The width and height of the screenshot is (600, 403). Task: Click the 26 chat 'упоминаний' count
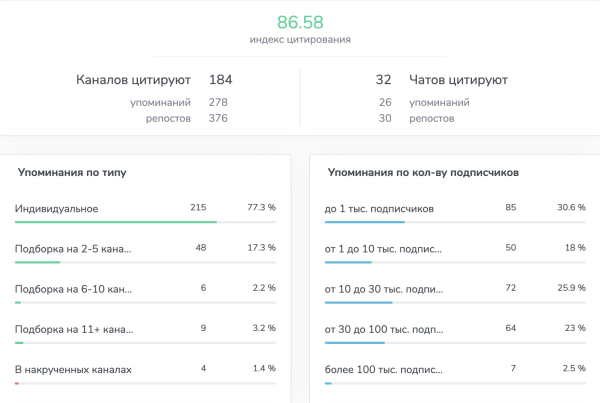pyautogui.click(x=384, y=102)
